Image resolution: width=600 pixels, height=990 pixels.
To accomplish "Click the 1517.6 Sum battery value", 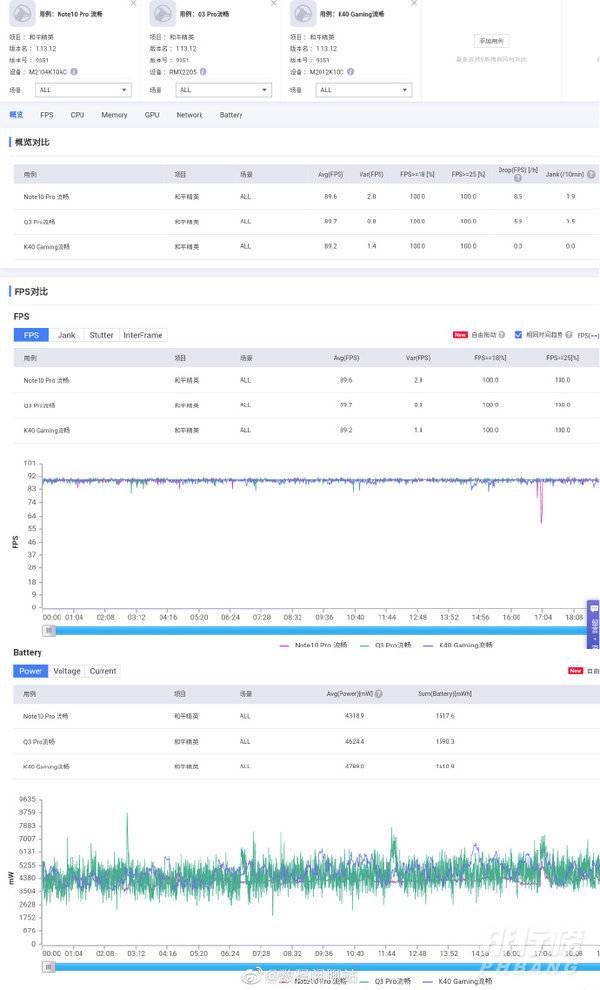I will tap(445, 716).
